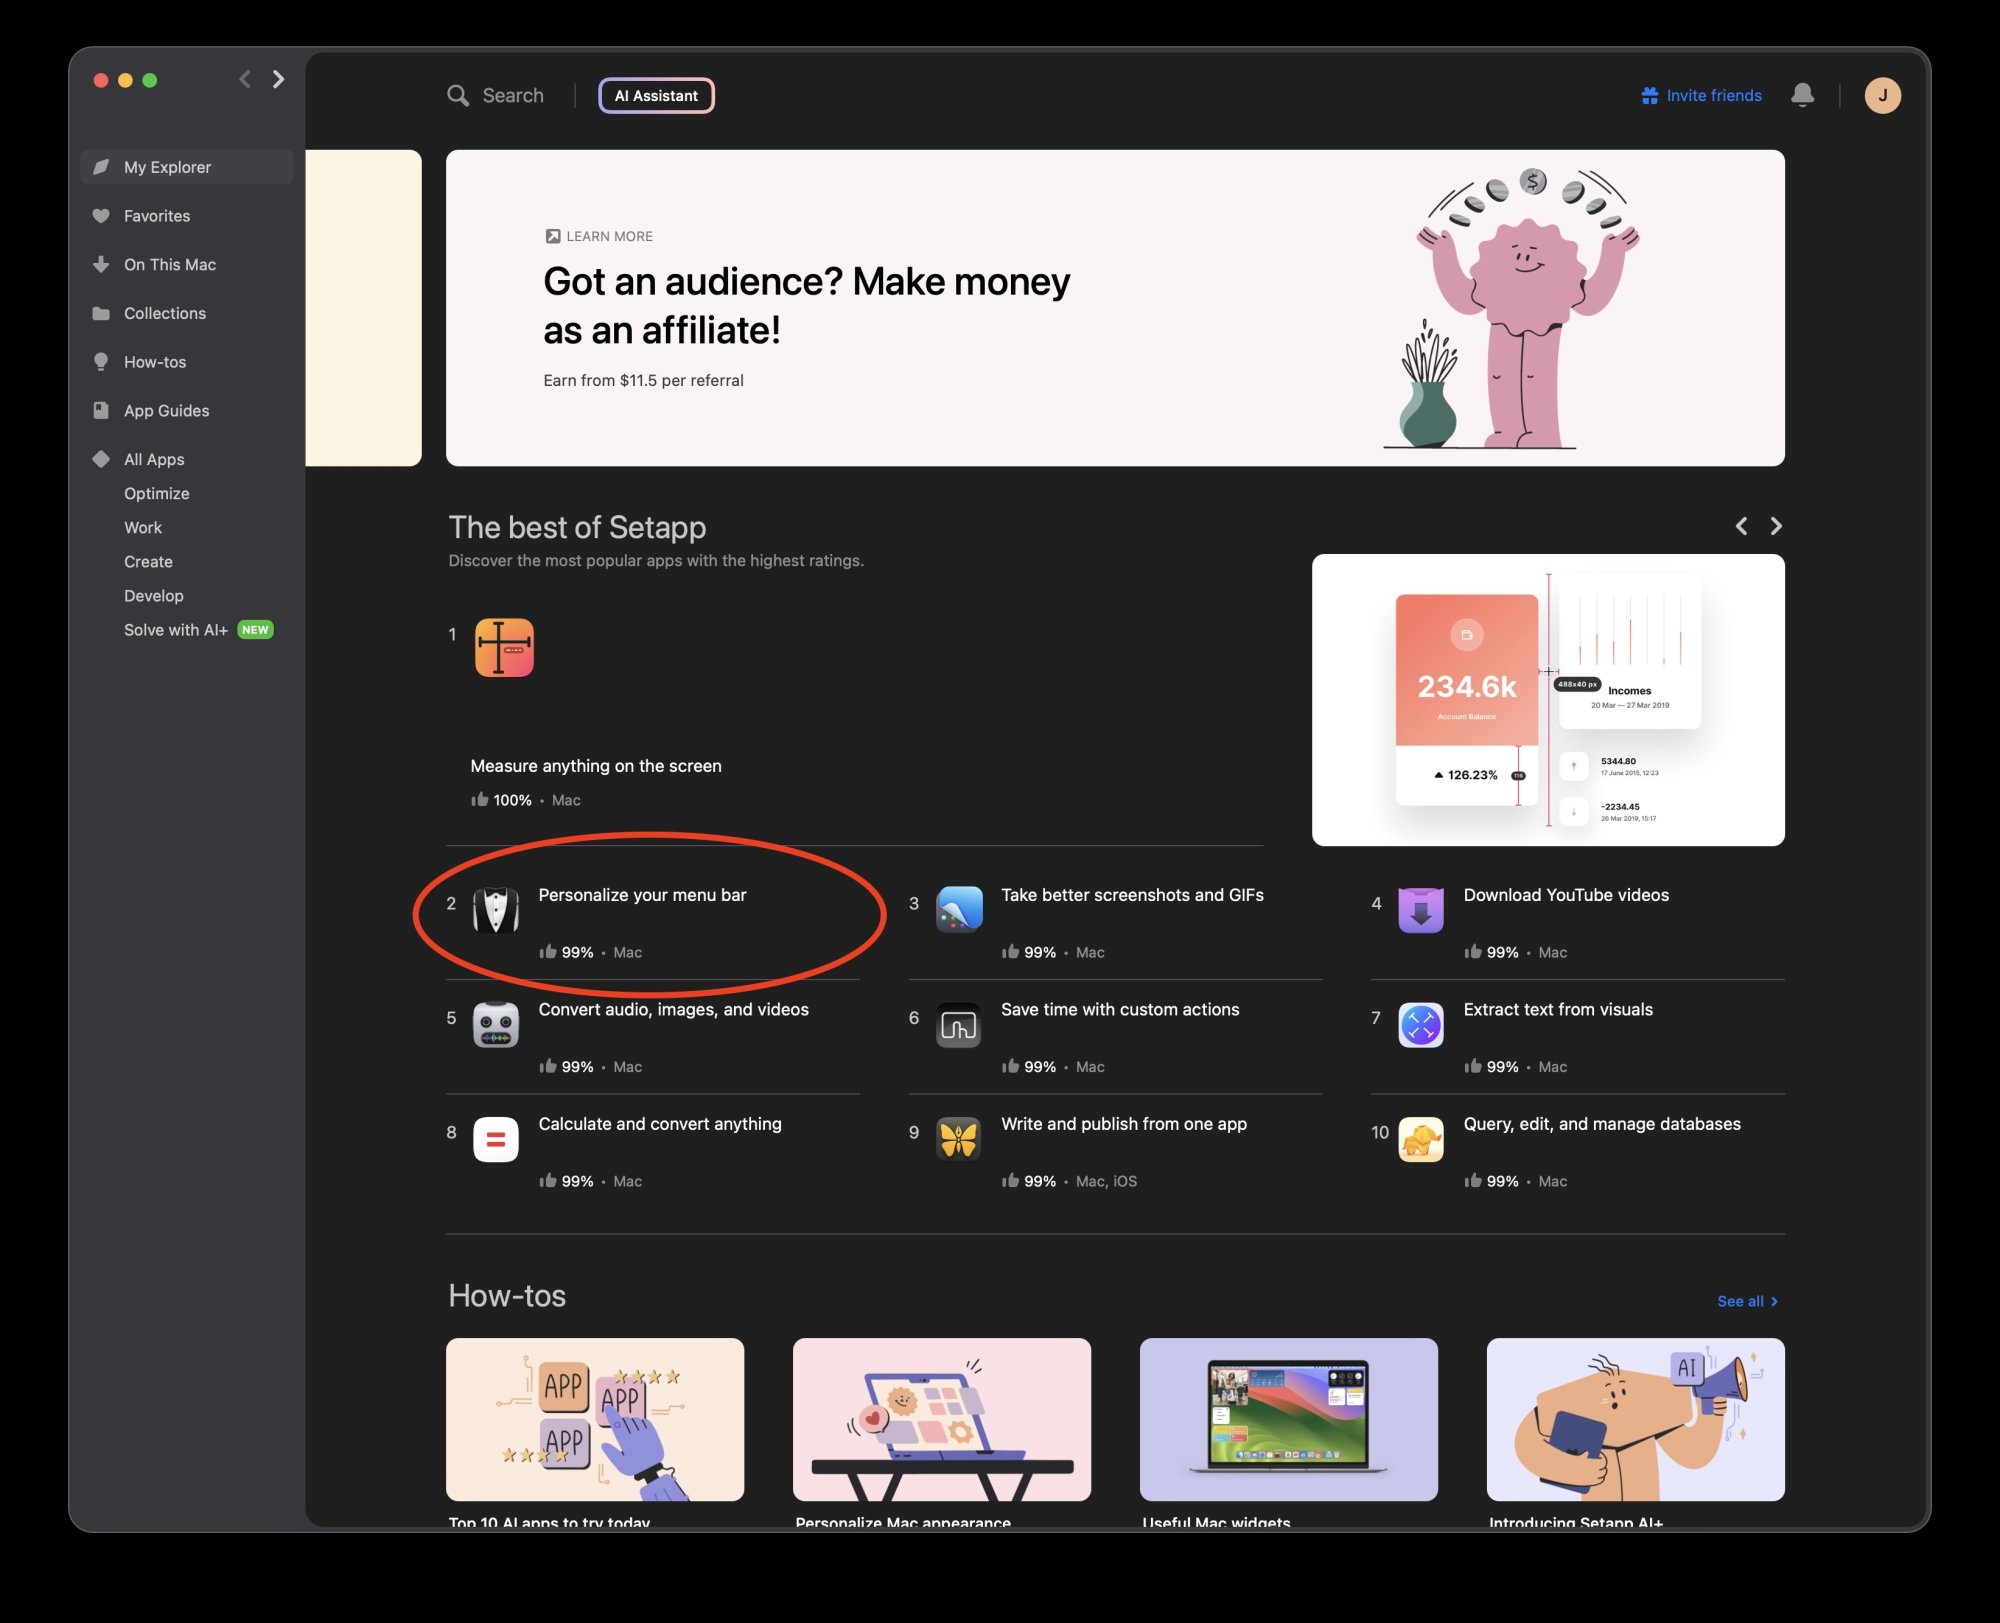The image size is (2000, 1623).
Task: Open the tuxedo menu bar app icon
Action: pos(496,910)
